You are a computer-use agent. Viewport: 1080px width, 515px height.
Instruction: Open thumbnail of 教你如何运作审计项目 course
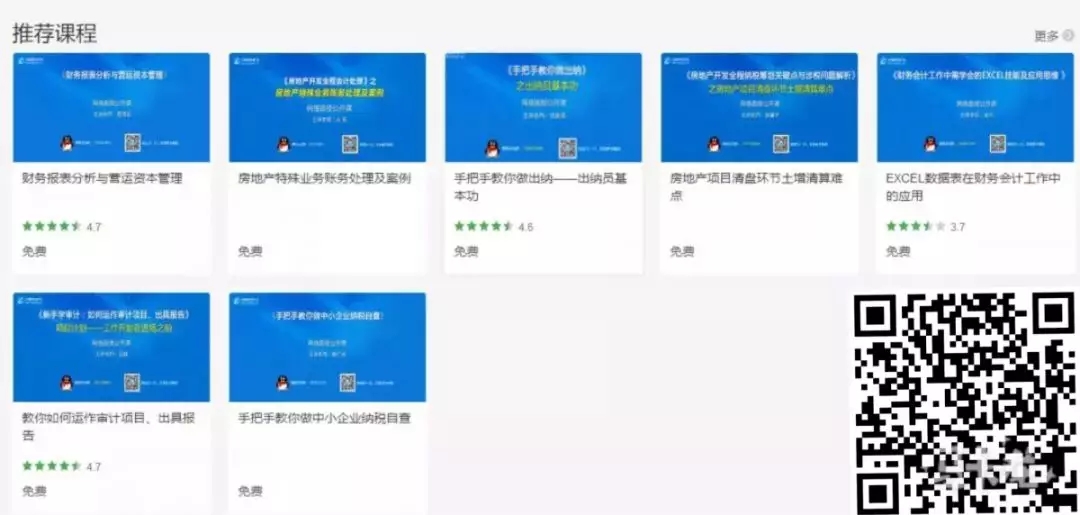click(x=112, y=347)
